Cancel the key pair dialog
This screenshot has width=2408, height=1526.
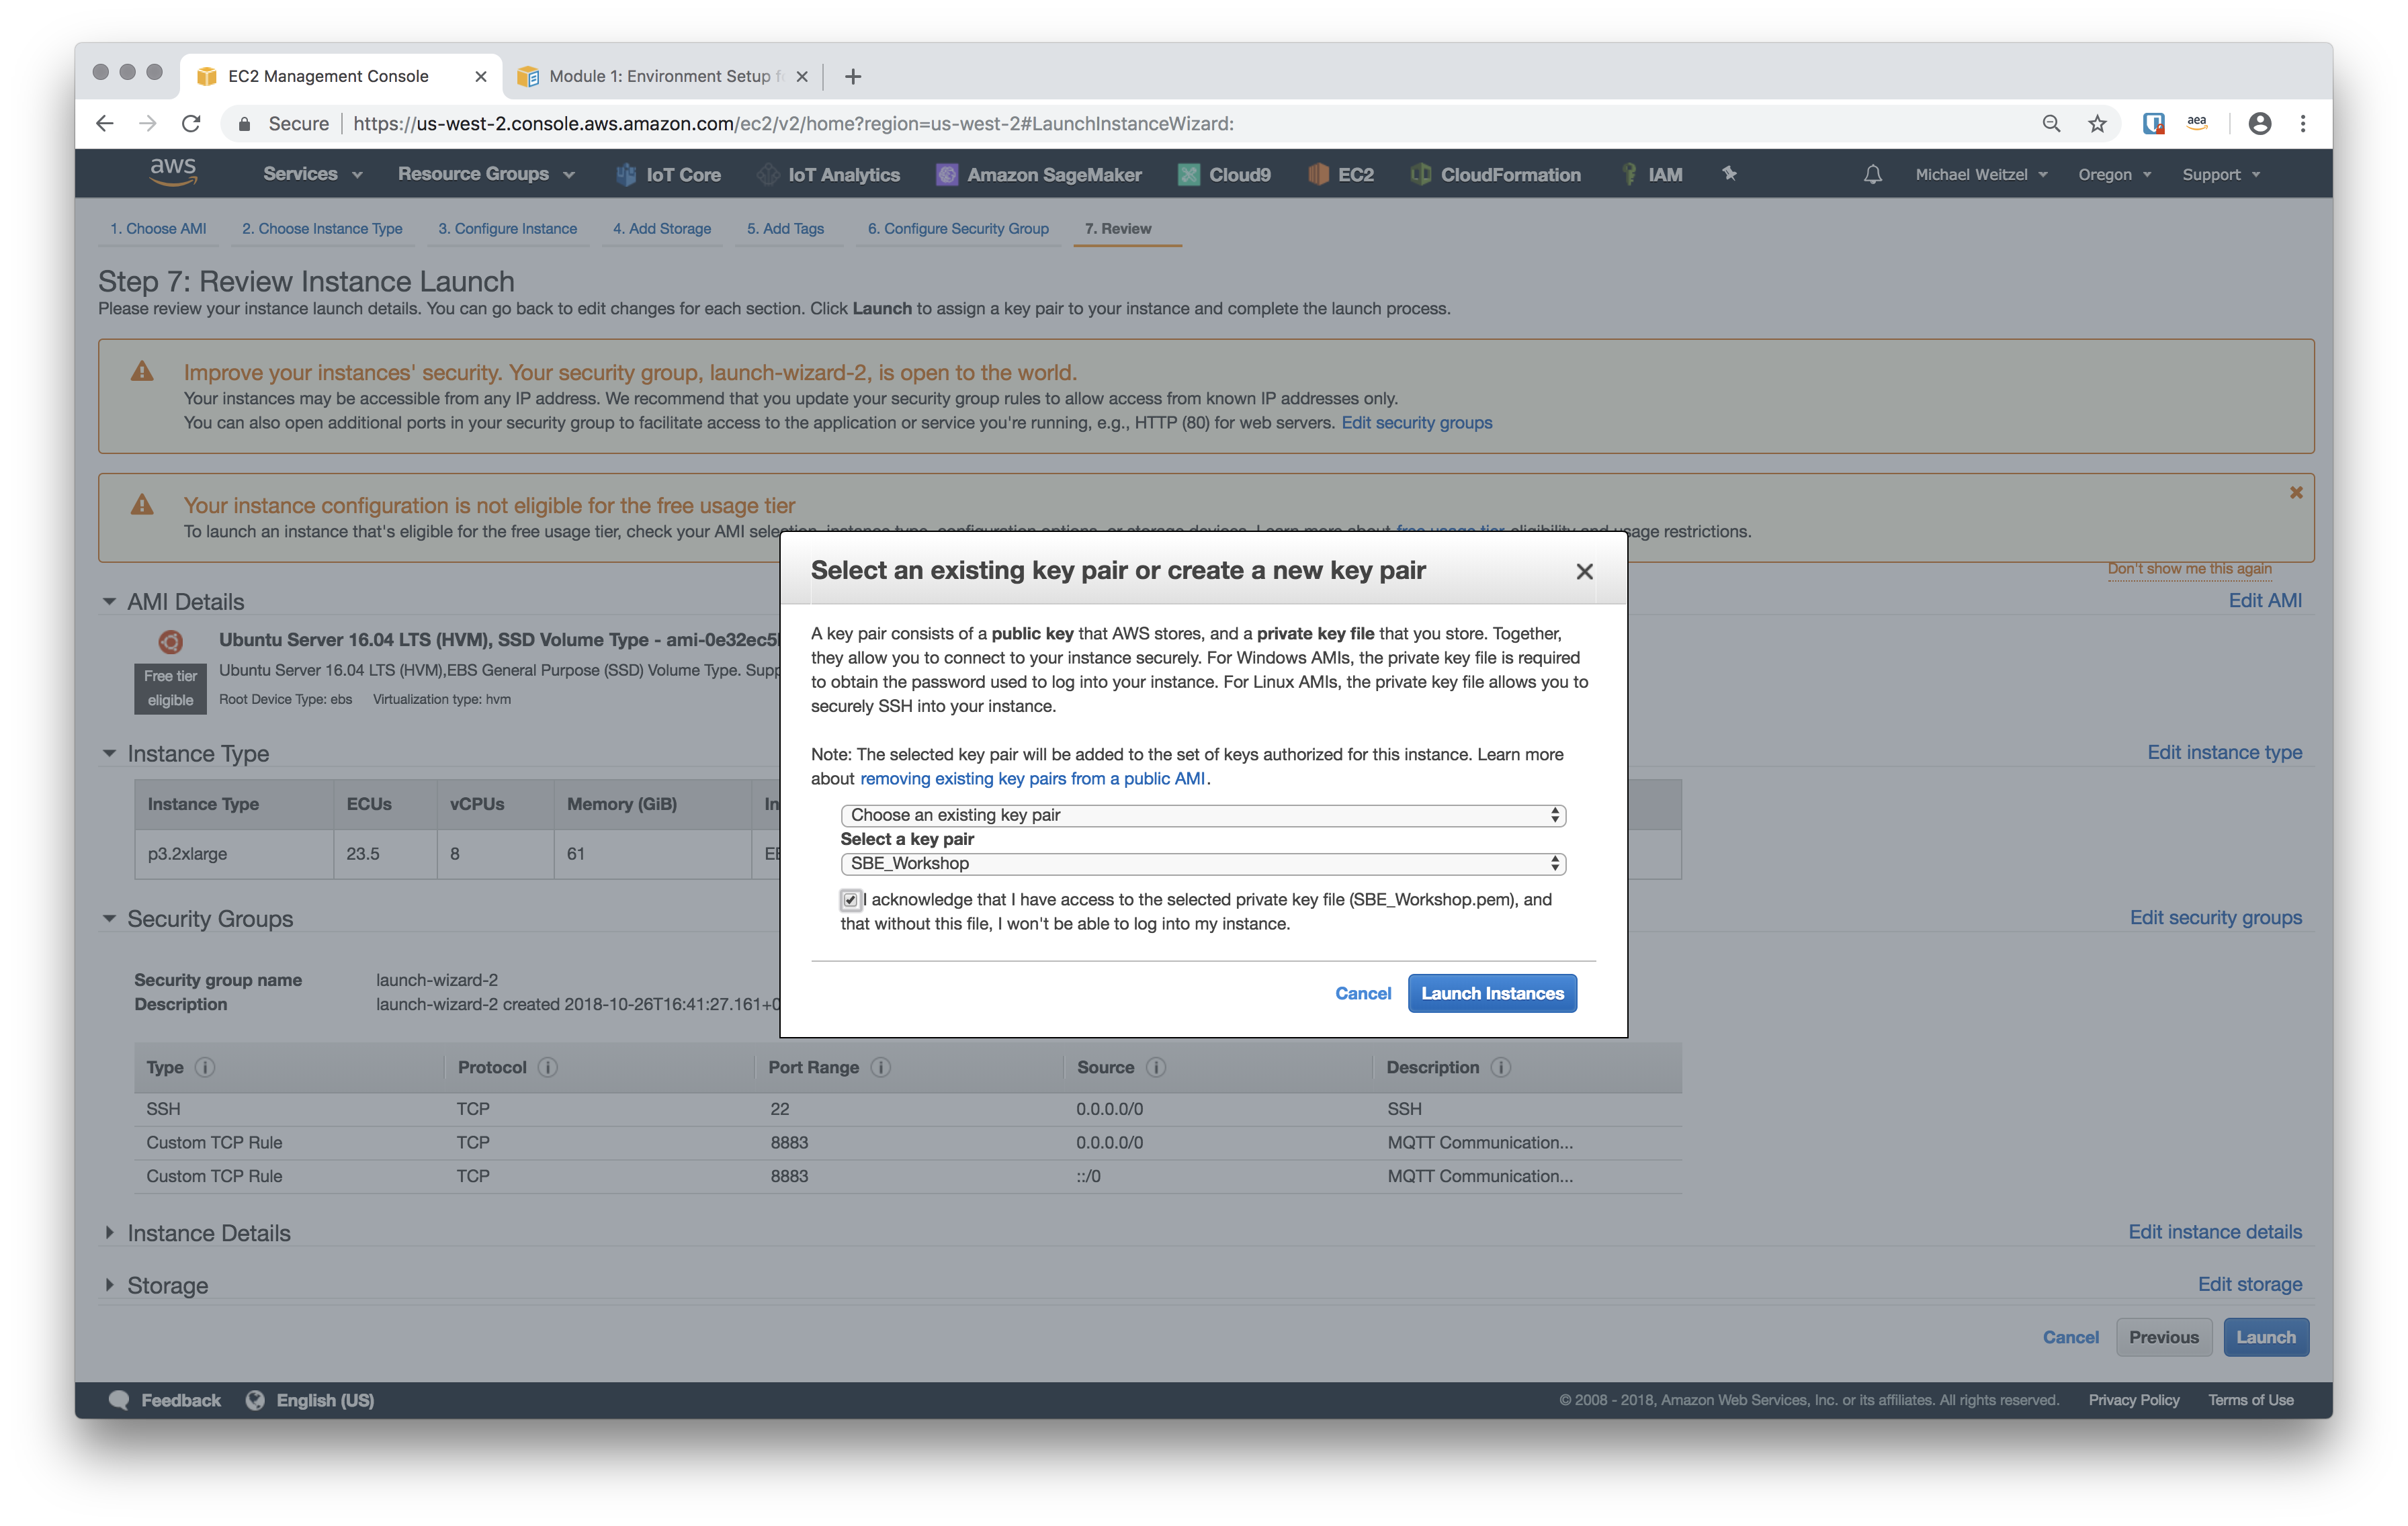coord(1363,993)
